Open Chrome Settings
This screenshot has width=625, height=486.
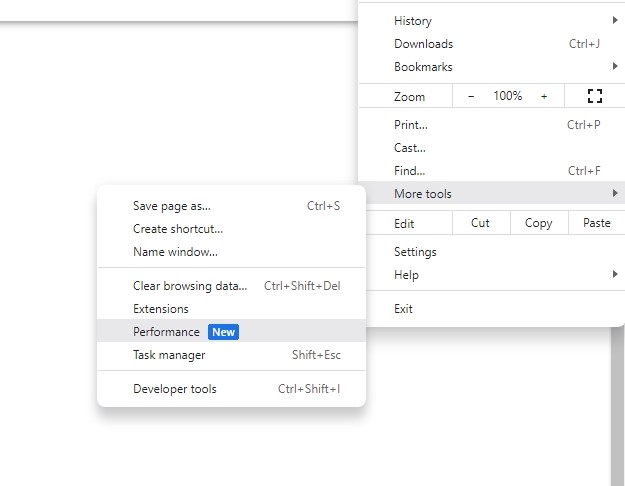click(415, 252)
